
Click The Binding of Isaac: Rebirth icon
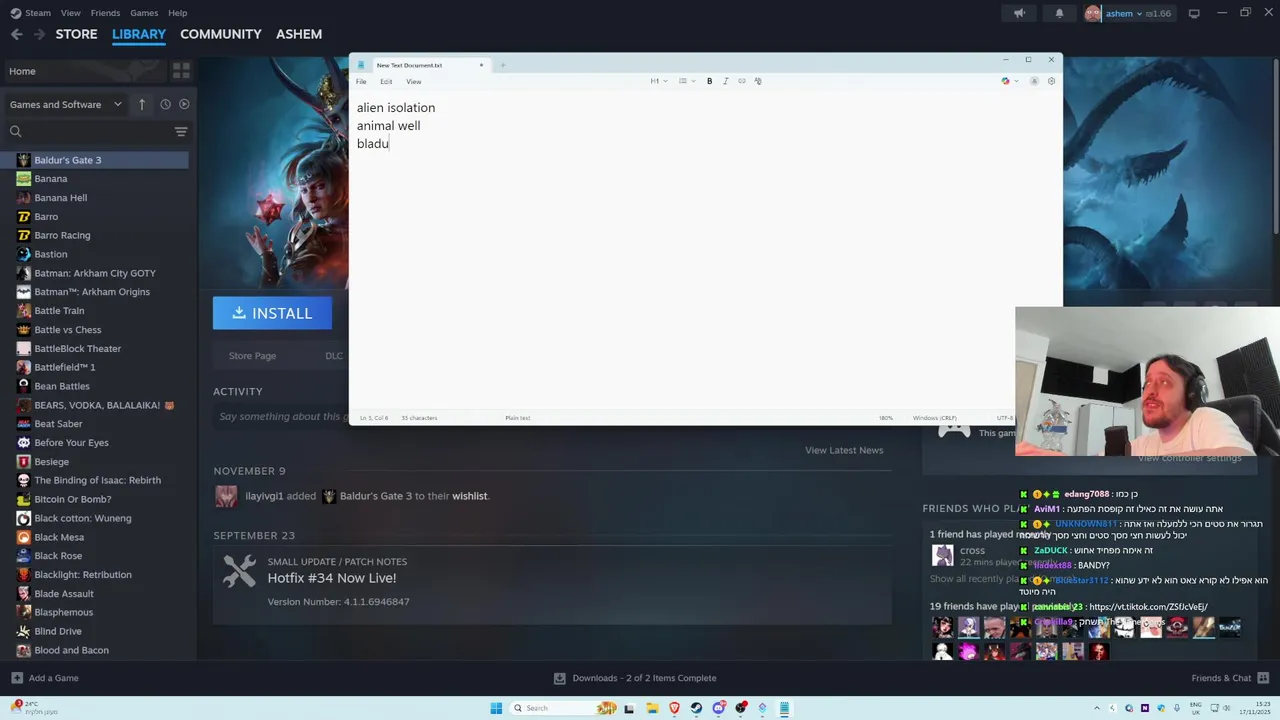[x=24, y=480]
